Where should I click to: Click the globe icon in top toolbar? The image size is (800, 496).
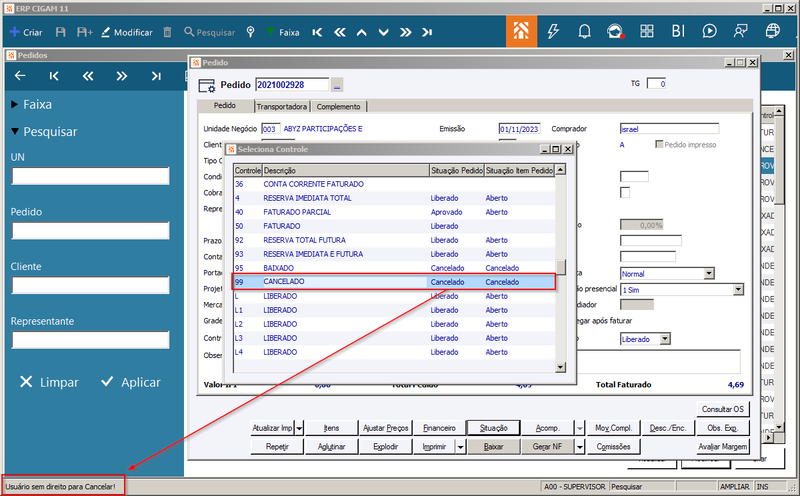[773, 32]
